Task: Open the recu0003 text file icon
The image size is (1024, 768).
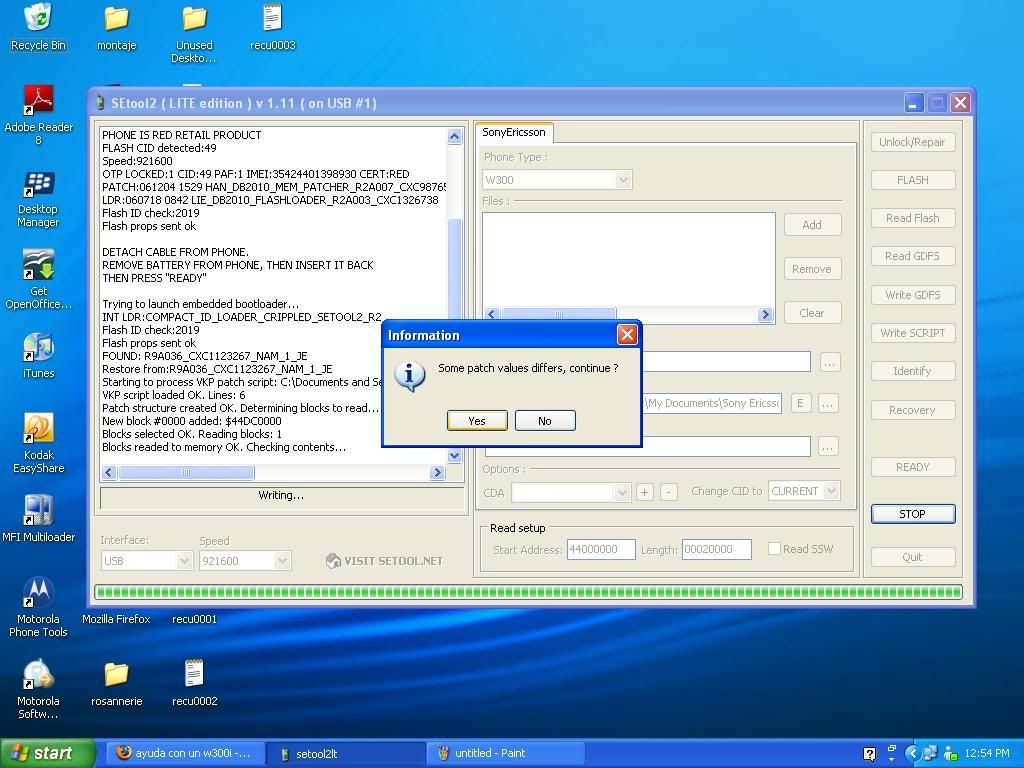Action: tap(272, 27)
